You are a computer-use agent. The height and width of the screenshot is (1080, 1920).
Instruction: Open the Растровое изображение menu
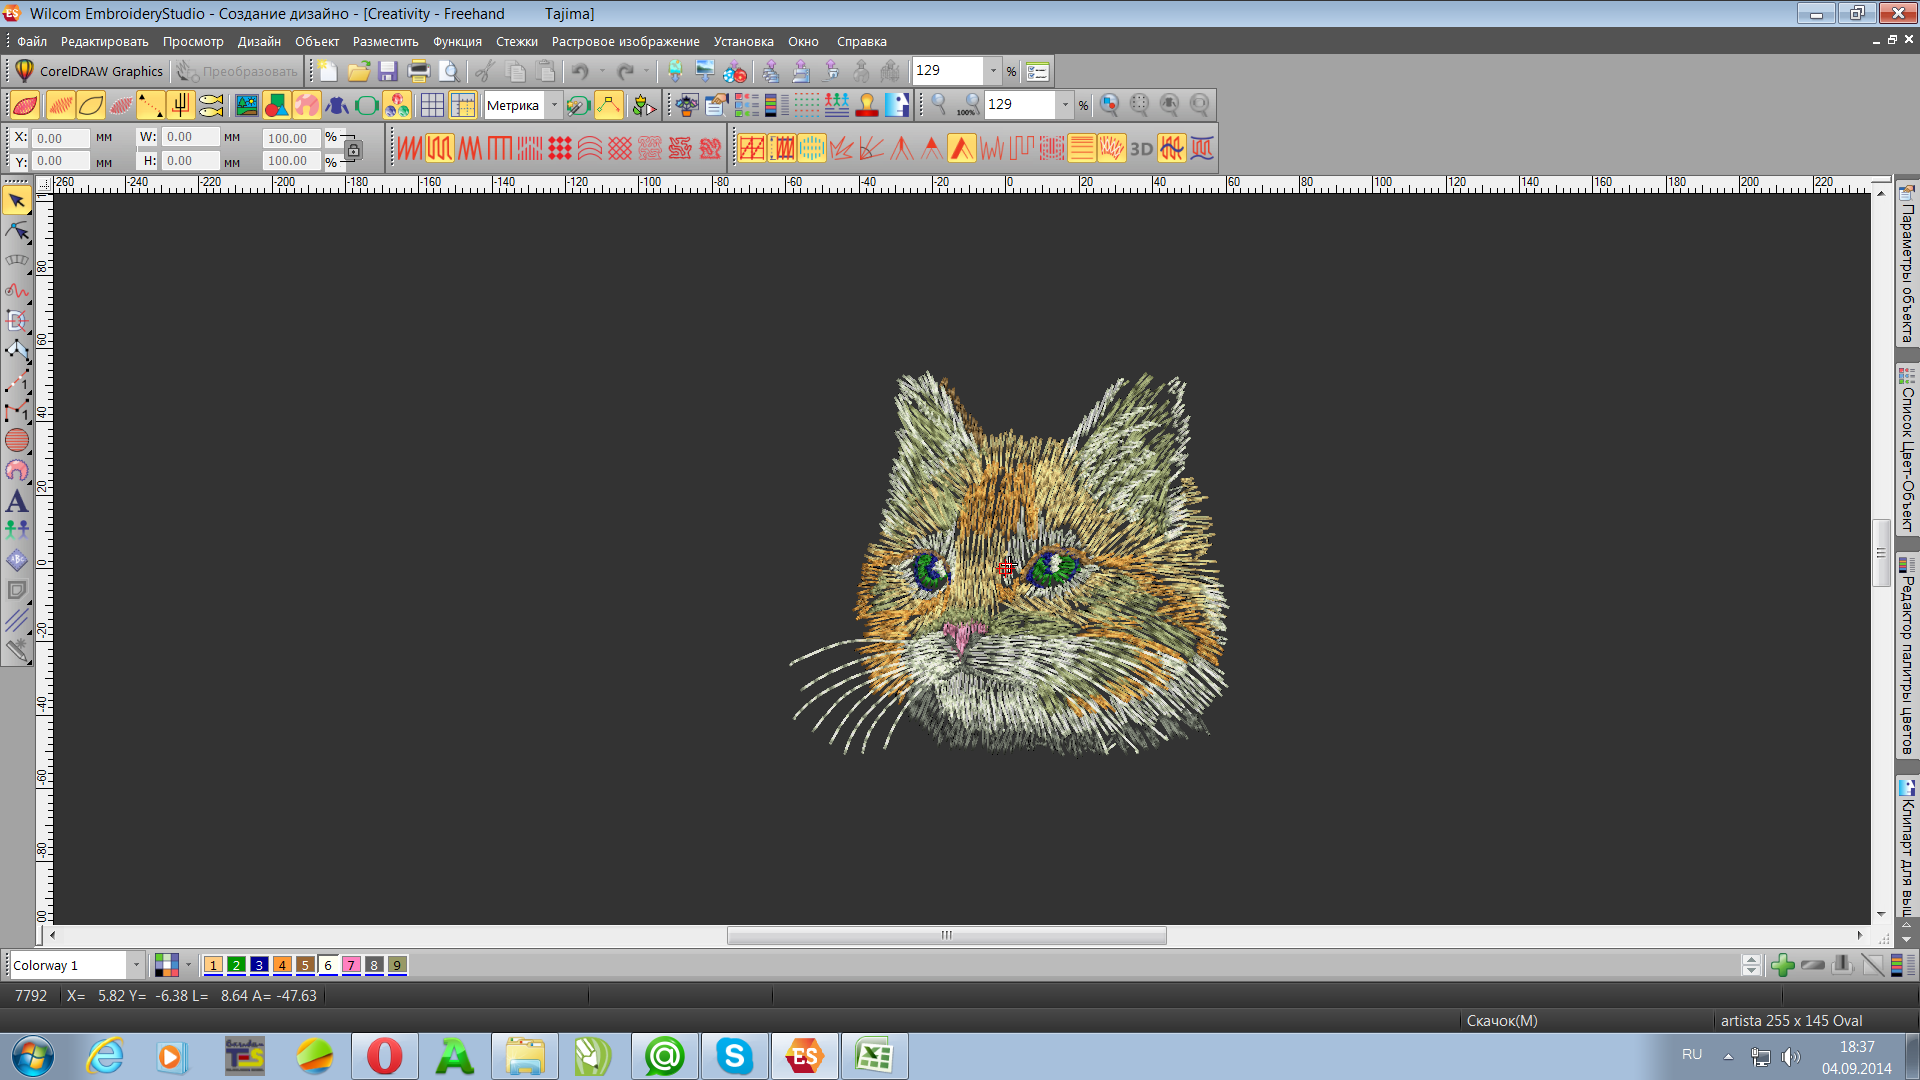625,42
